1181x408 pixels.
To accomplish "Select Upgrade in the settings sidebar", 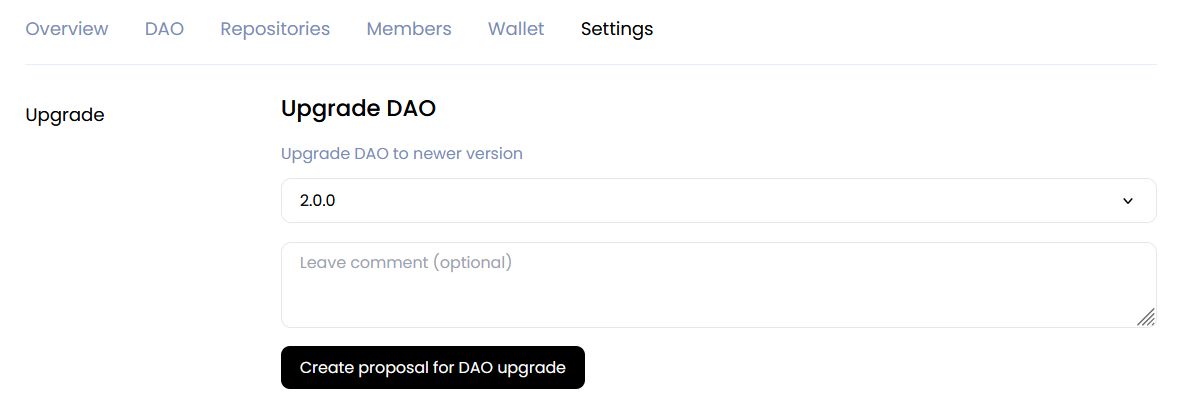I will coord(65,115).
